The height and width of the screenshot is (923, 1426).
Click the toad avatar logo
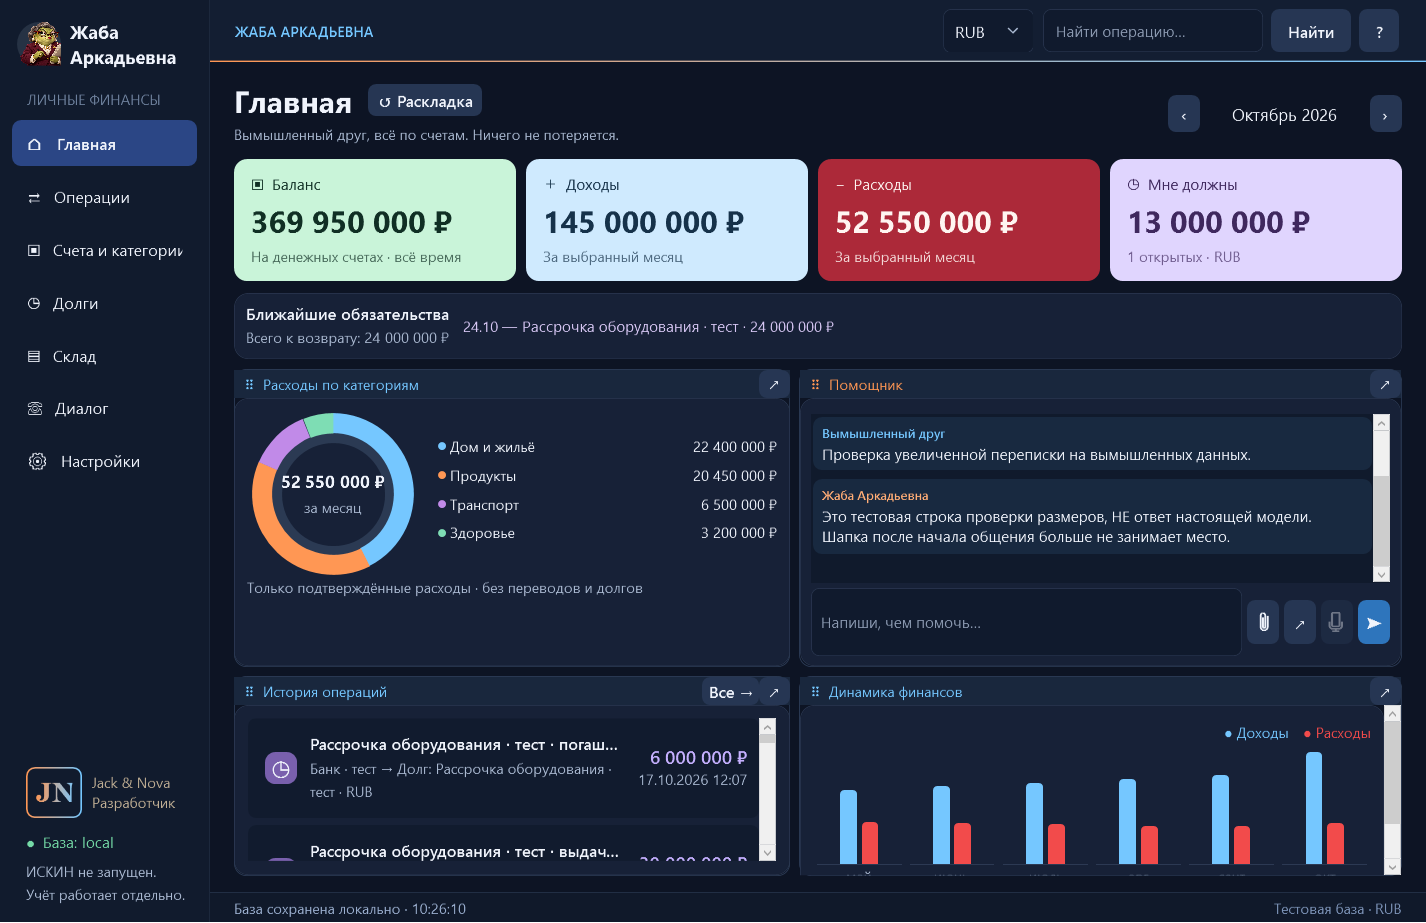39,44
